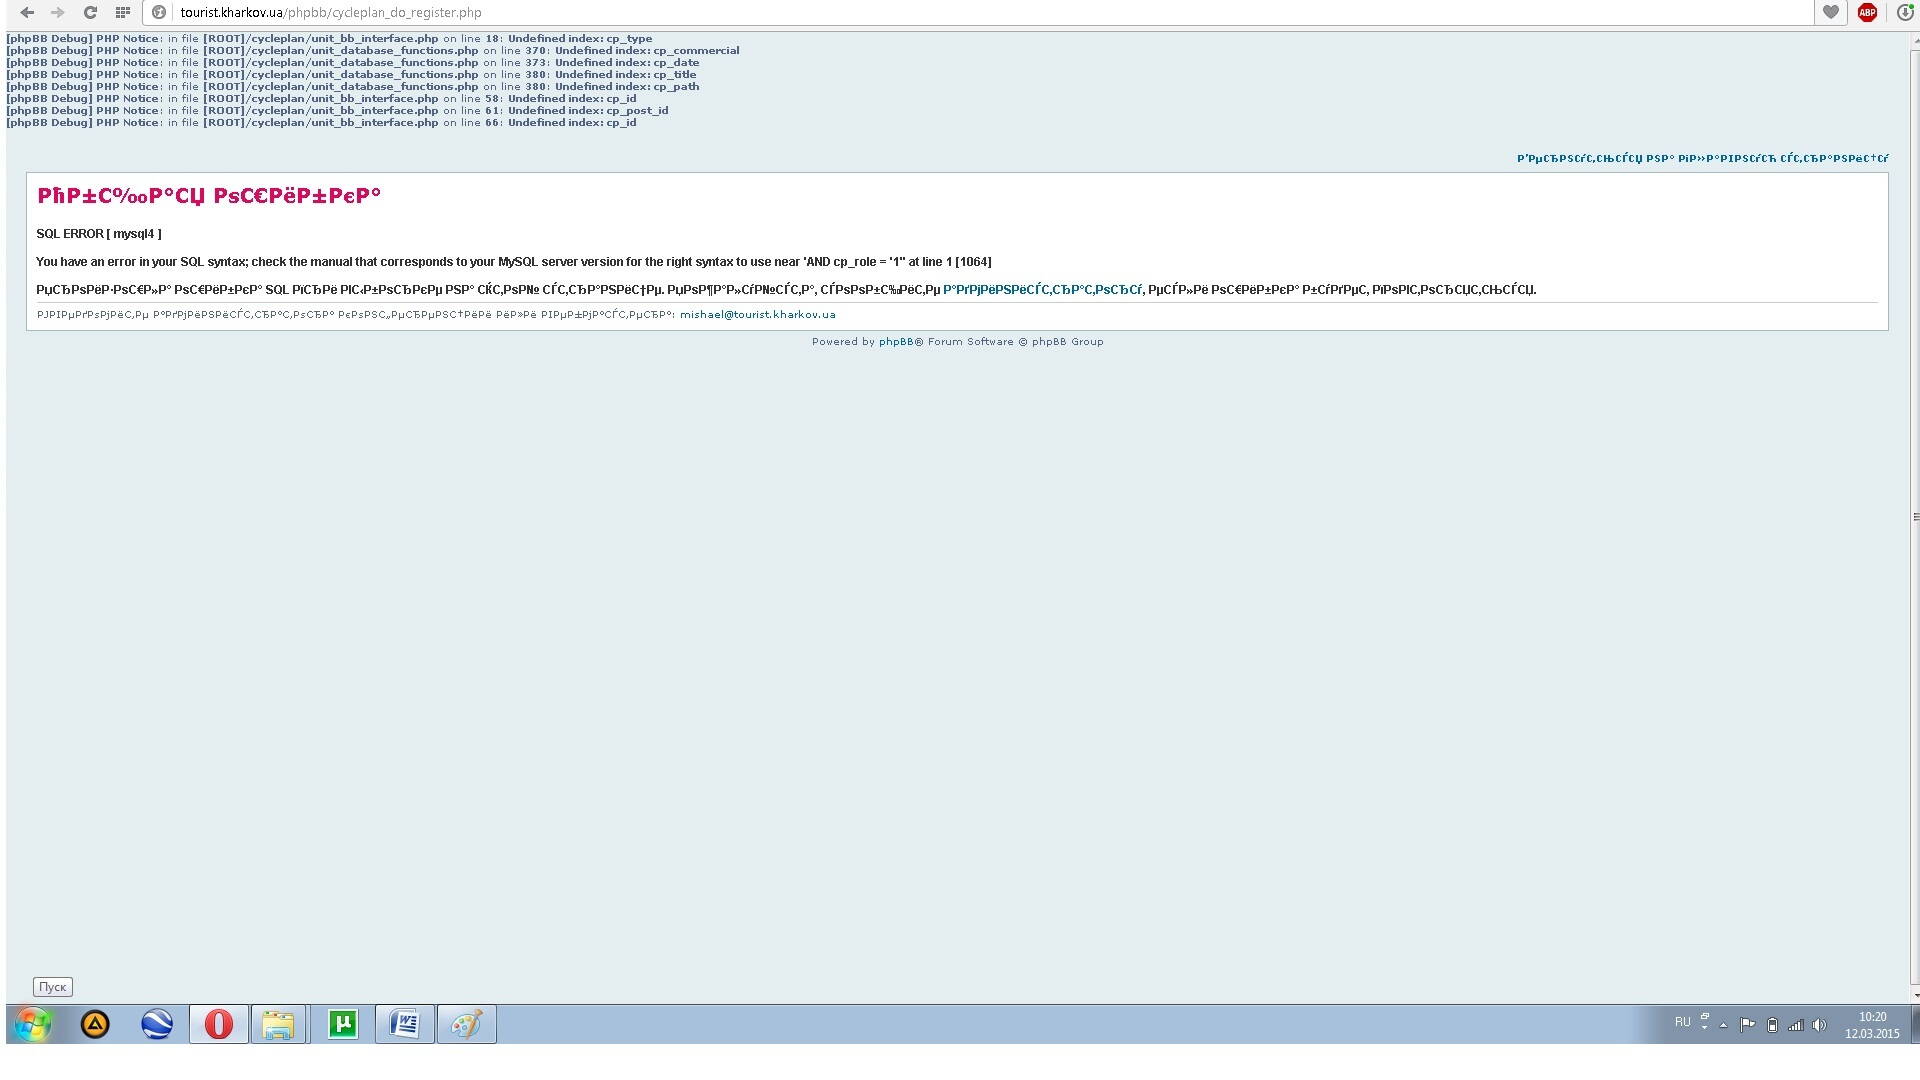1920x1080 pixels.
Task: Click the taskbar clock showing 10:20
Action: (x=1871, y=1025)
